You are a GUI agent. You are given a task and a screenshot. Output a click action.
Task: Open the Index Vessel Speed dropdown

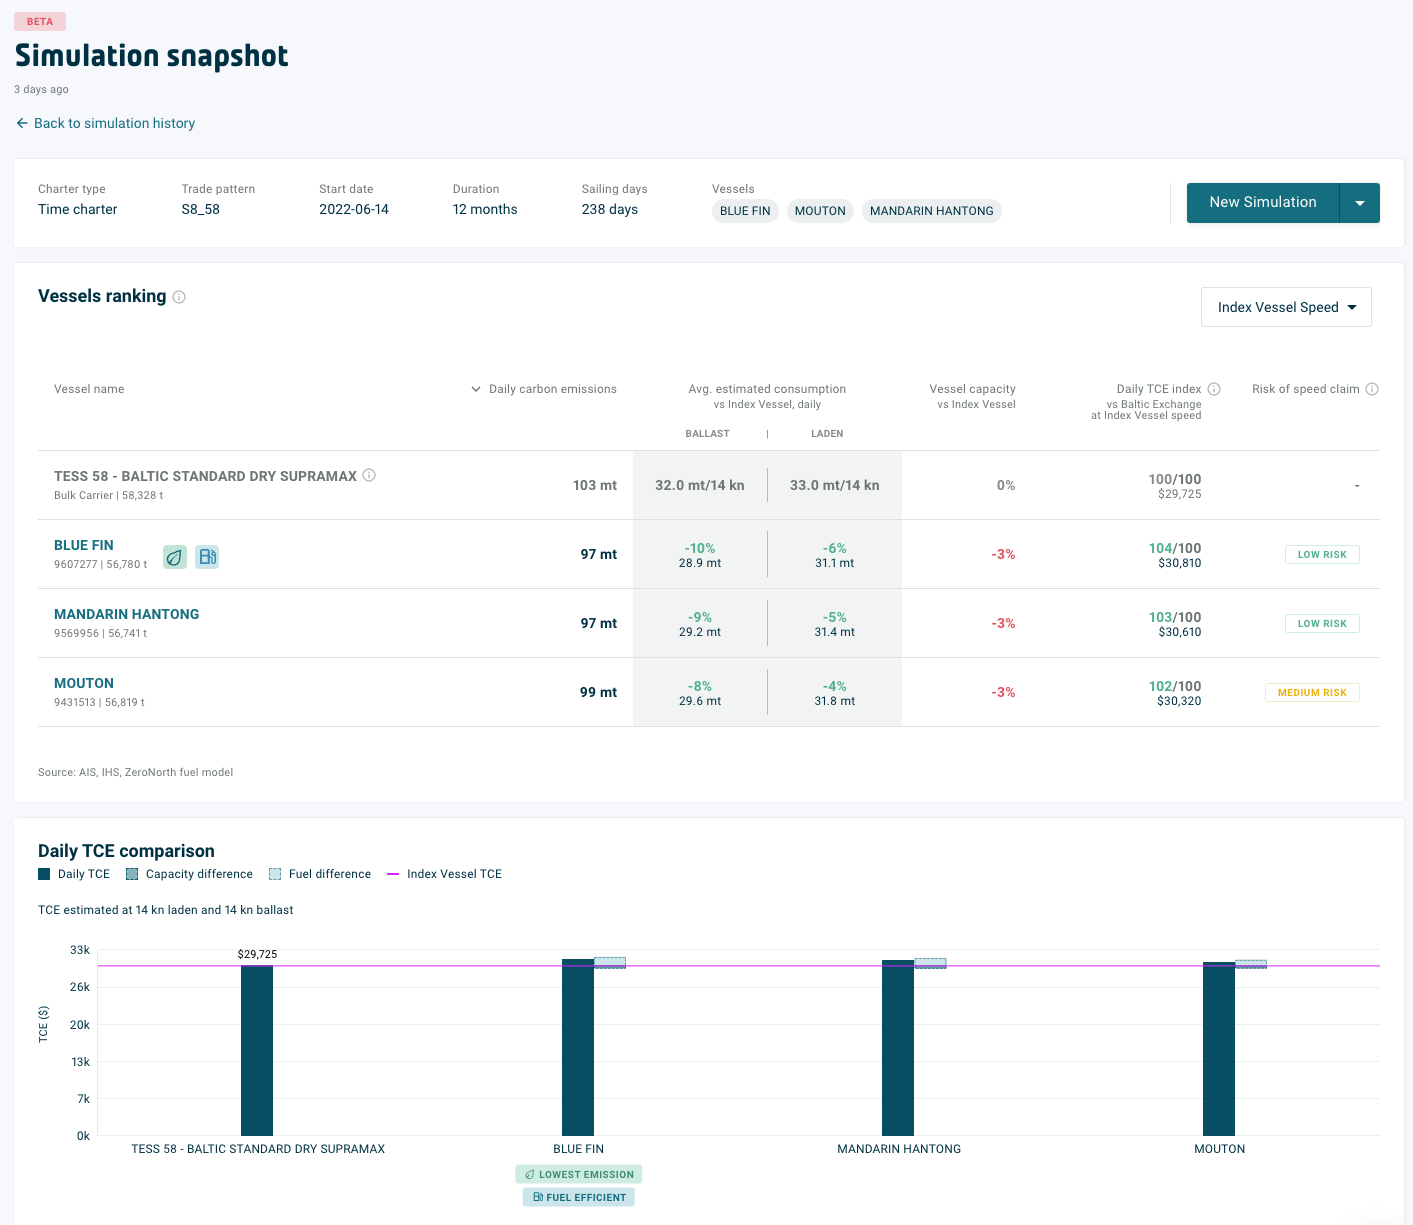[1286, 307]
